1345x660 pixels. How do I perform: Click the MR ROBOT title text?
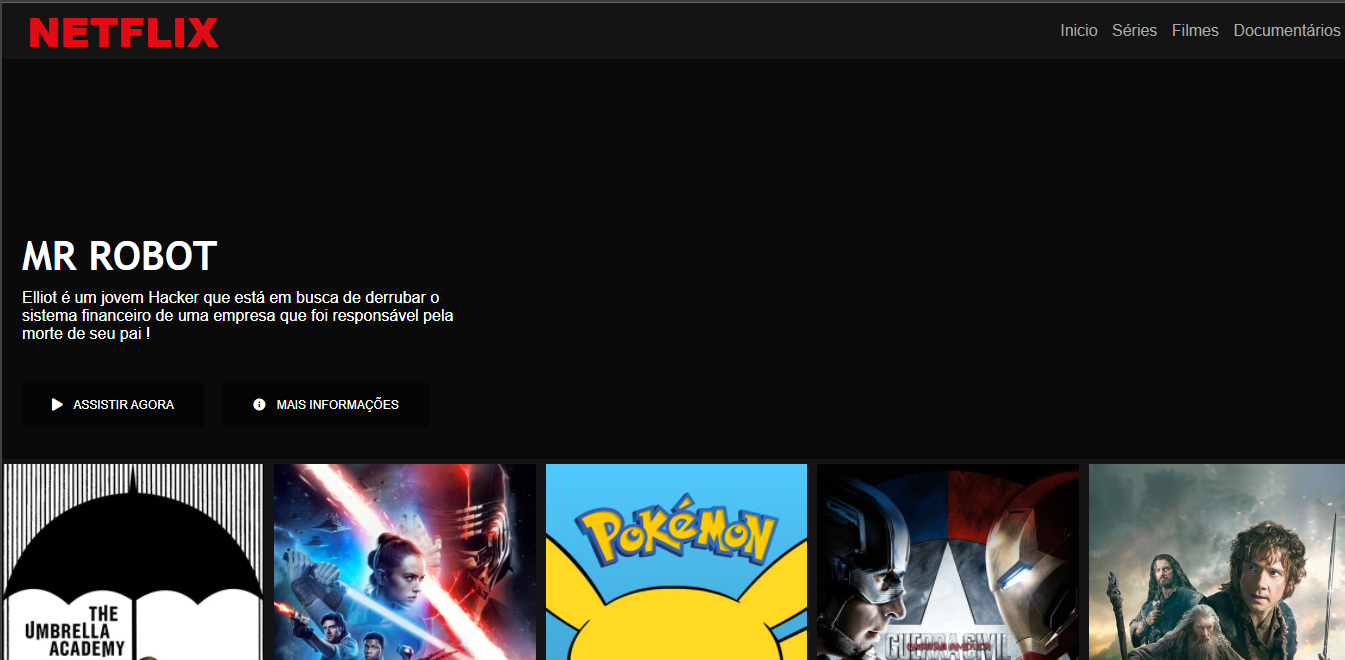pos(118,256)
